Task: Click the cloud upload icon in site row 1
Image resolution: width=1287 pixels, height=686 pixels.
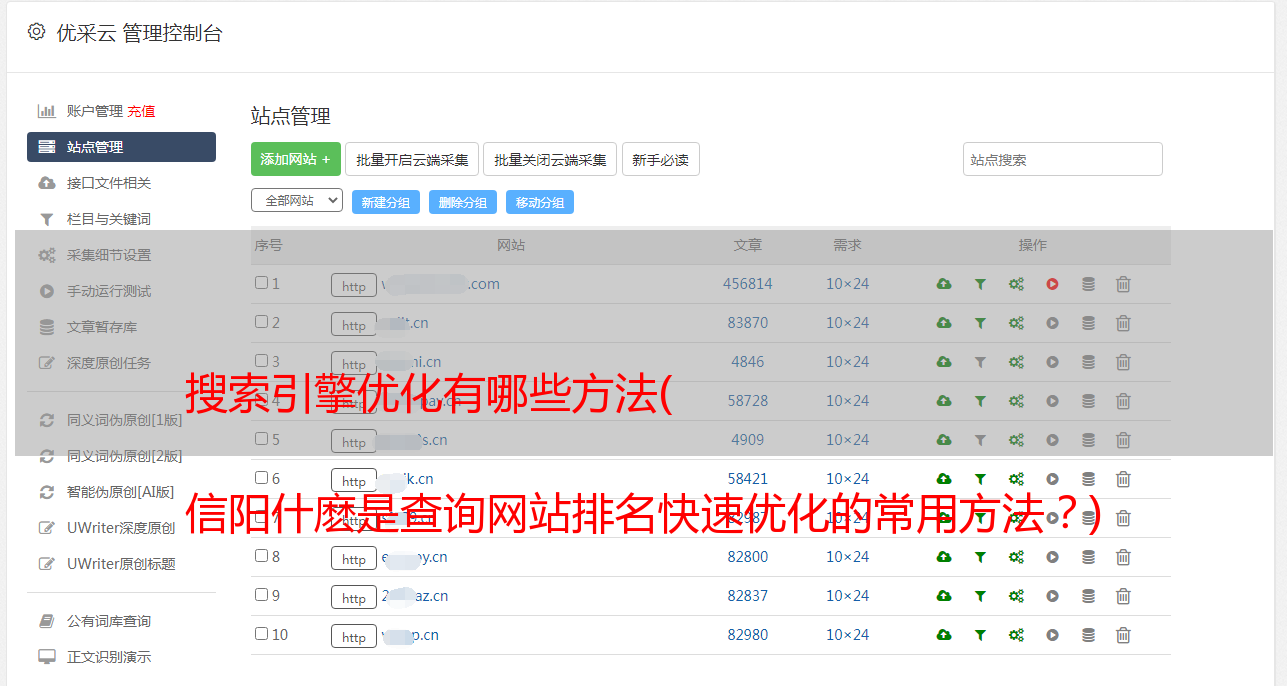Action: pyautogui.click(x=944, y=284)
